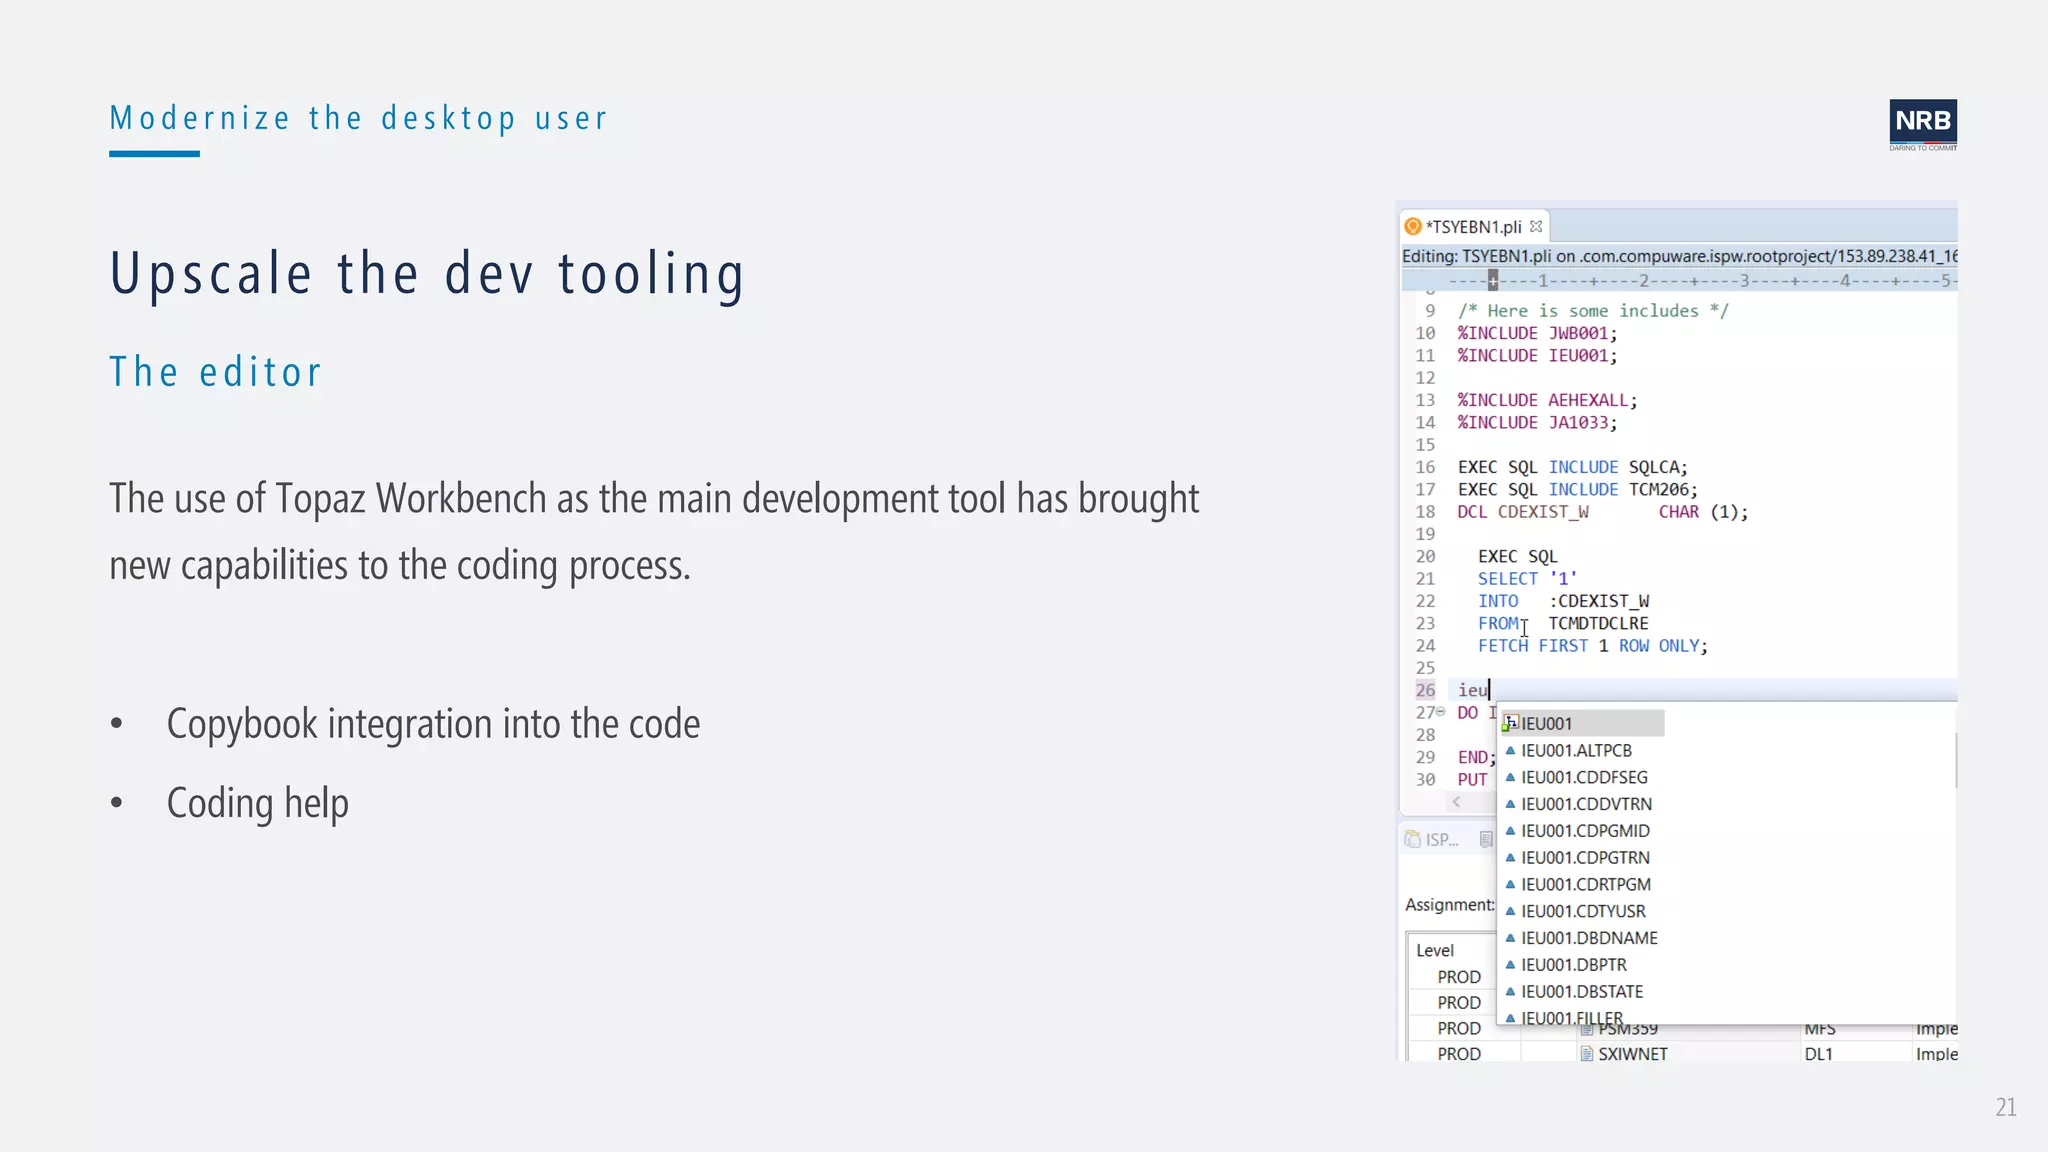Click EXEC SQL INCLUDE TCM206 line
The width and height of the screenshot is (2048, 1152).
[x=1578, y=490]
